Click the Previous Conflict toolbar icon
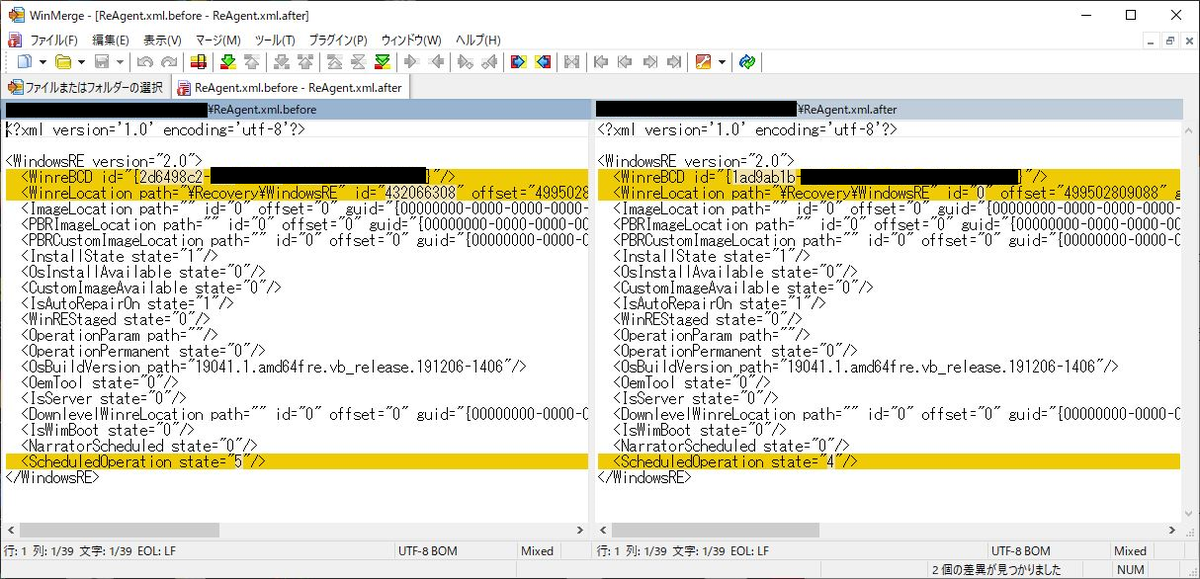This screenshot has height=579, width=1200. click(305, 62)
